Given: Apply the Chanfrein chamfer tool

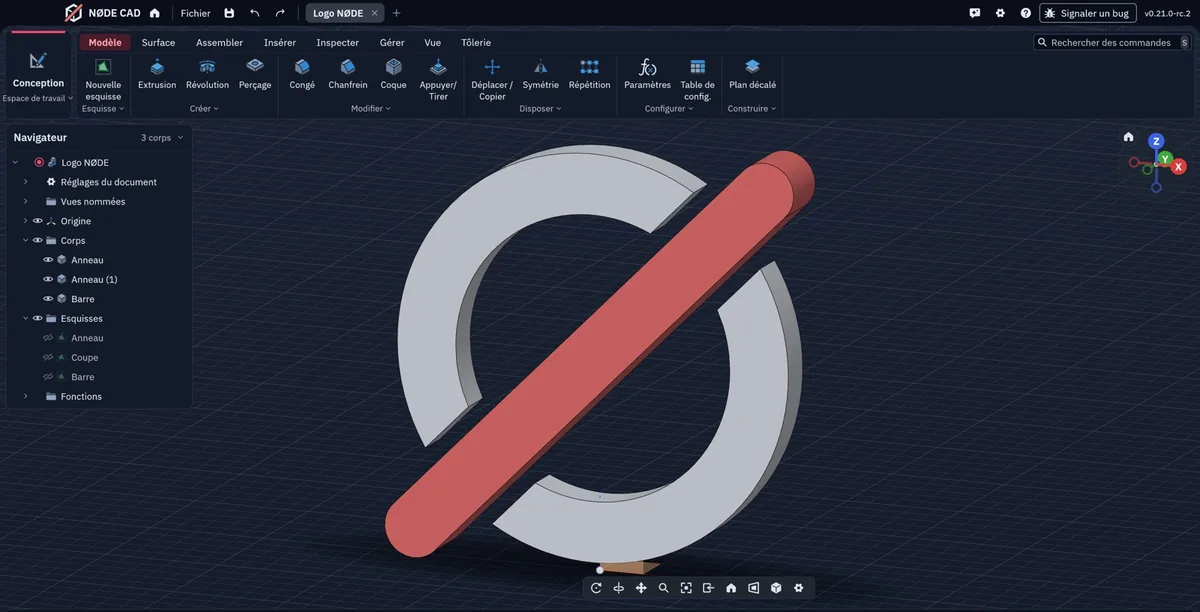Looking at the screenshot, I should point(348,74).
